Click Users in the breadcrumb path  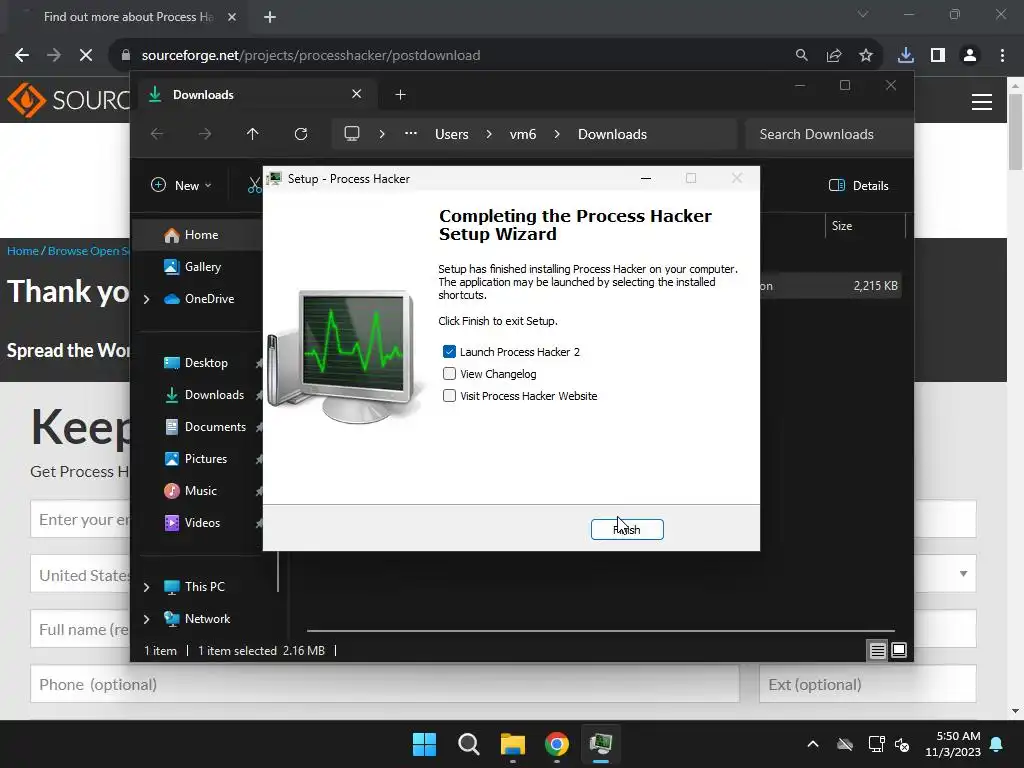pyautogui.click(x=452, y=135)
